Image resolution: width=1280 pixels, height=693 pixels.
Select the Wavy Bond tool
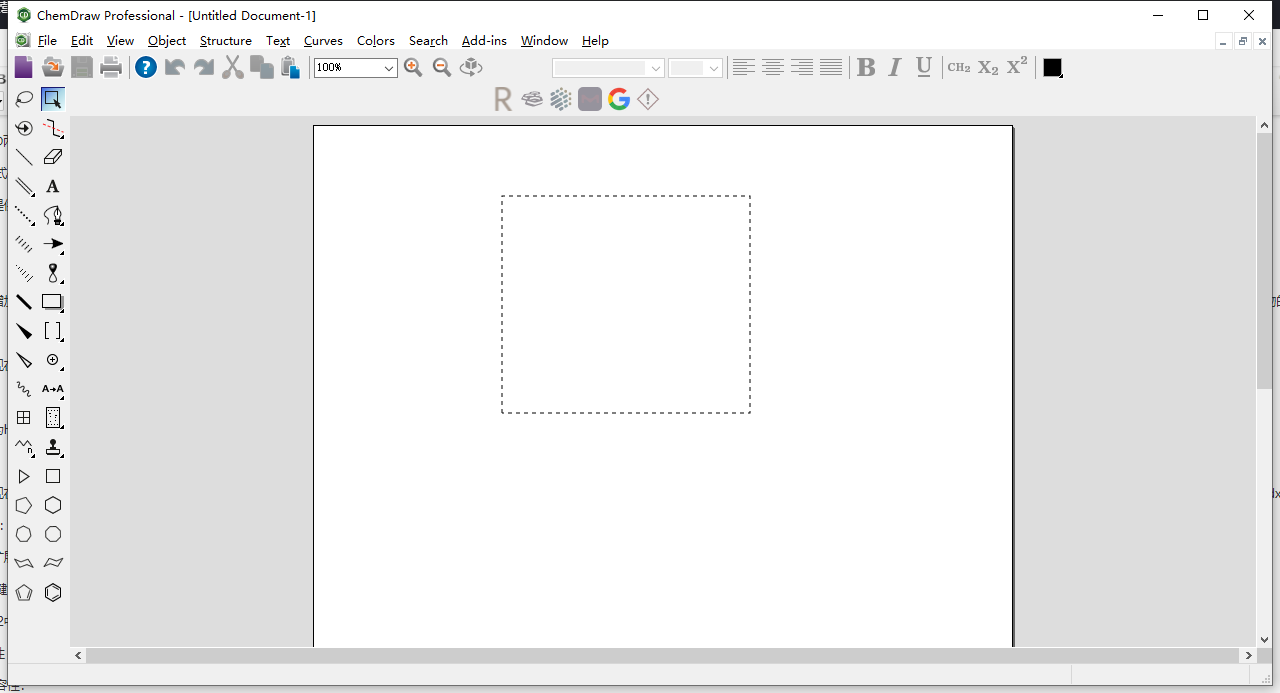point(24,389)
